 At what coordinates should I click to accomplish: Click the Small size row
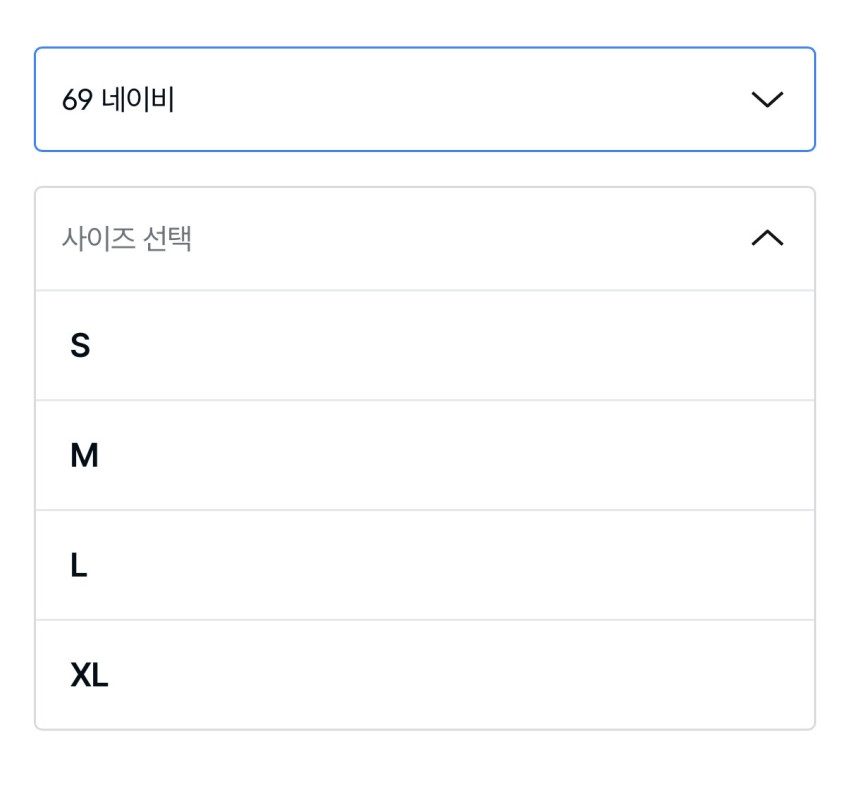[425, 346]
